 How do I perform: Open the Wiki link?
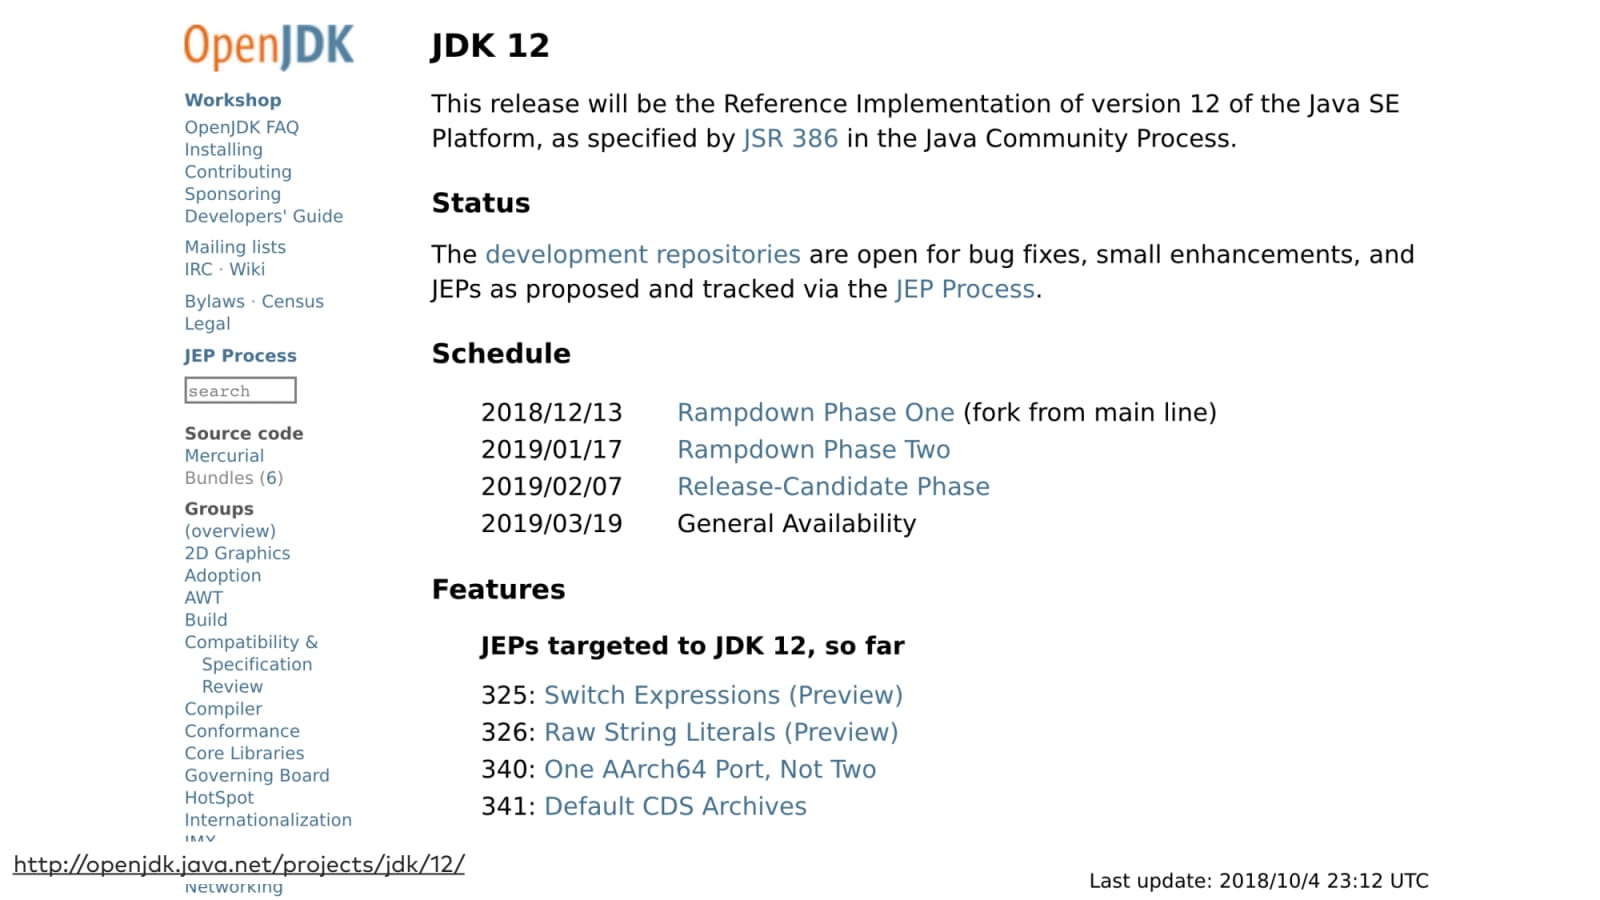pos(247,269)
